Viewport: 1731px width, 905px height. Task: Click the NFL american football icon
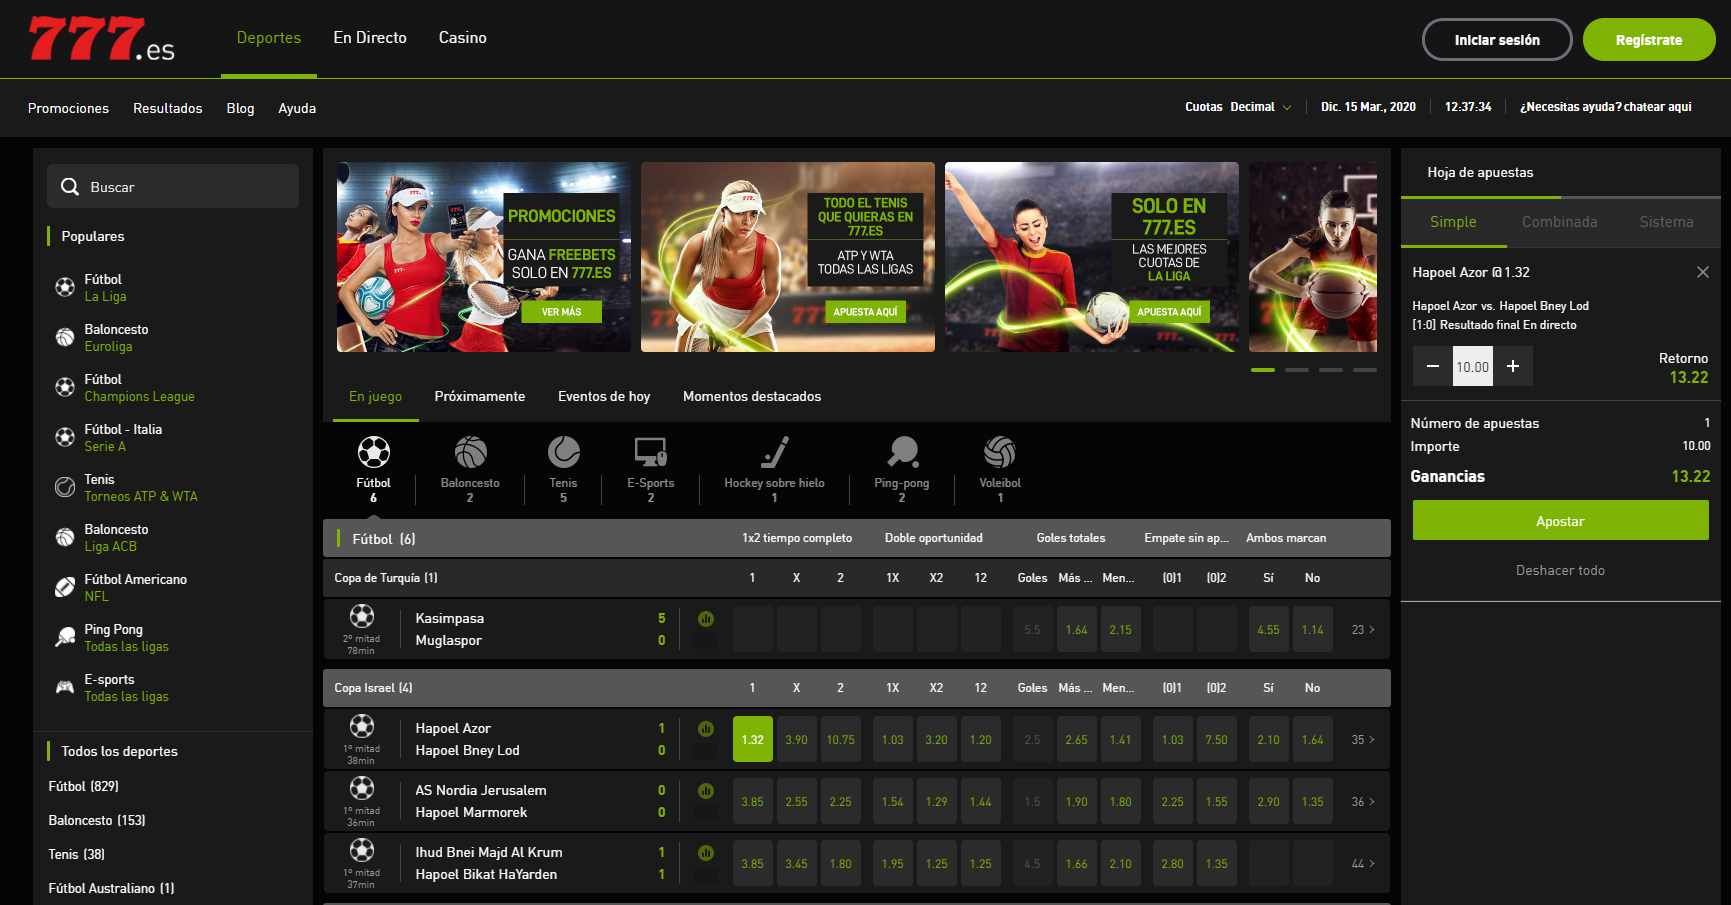pos(65,588)
